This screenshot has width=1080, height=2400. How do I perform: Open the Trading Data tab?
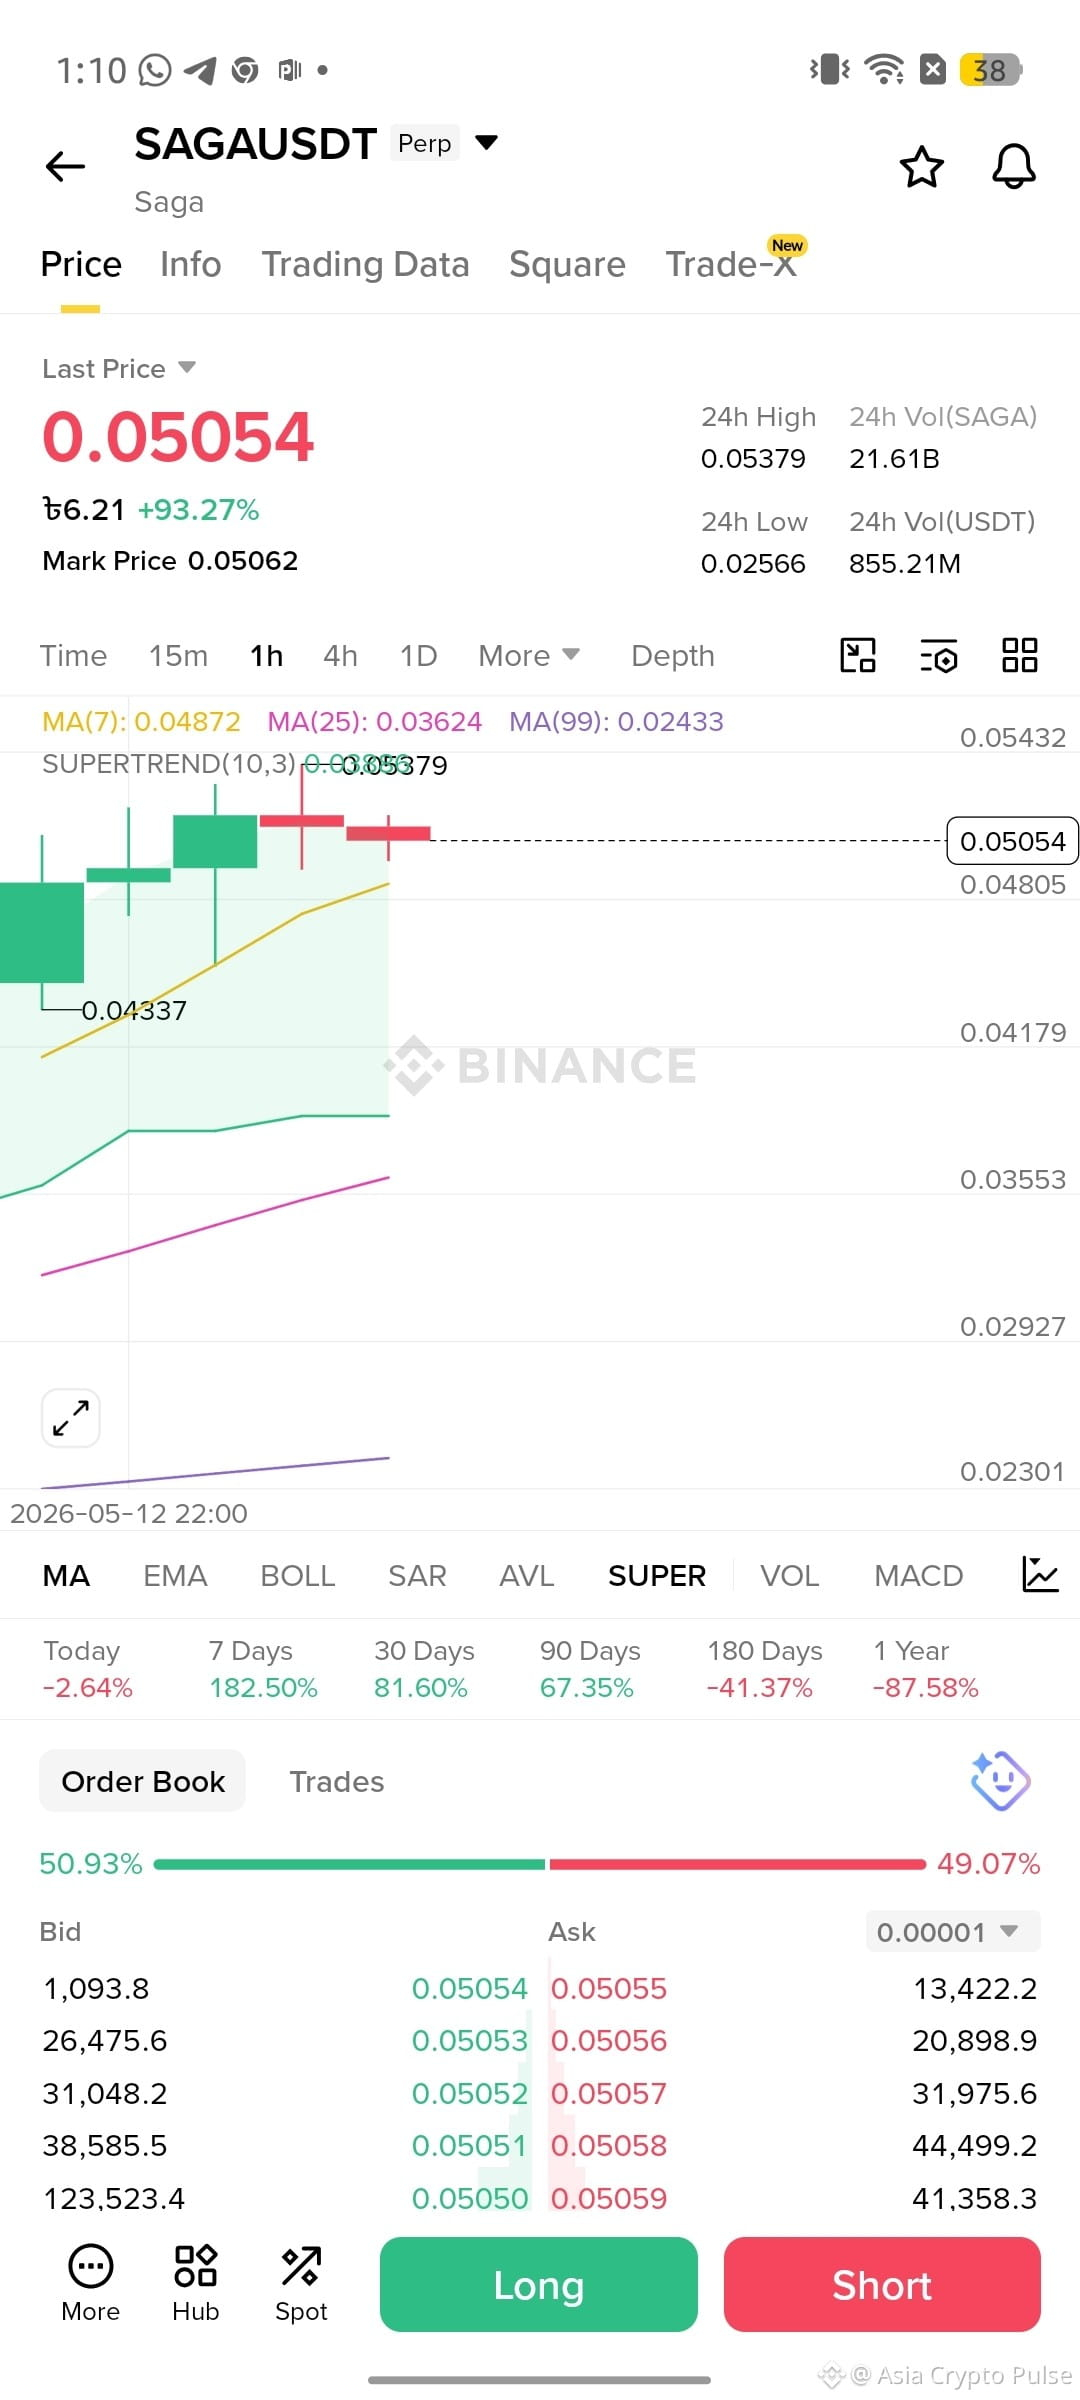365,264
